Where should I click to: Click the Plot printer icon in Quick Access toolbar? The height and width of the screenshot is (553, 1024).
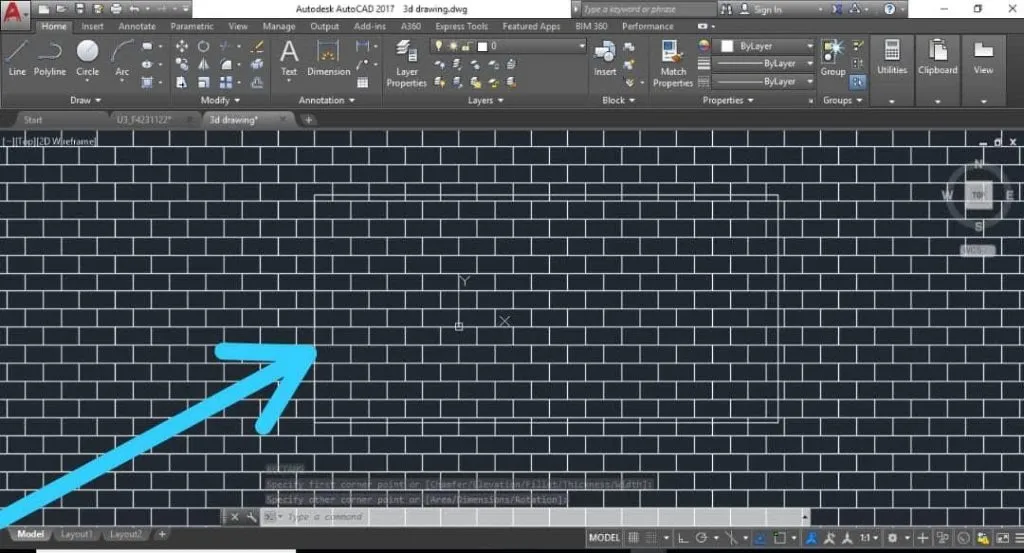click(116, 9)
